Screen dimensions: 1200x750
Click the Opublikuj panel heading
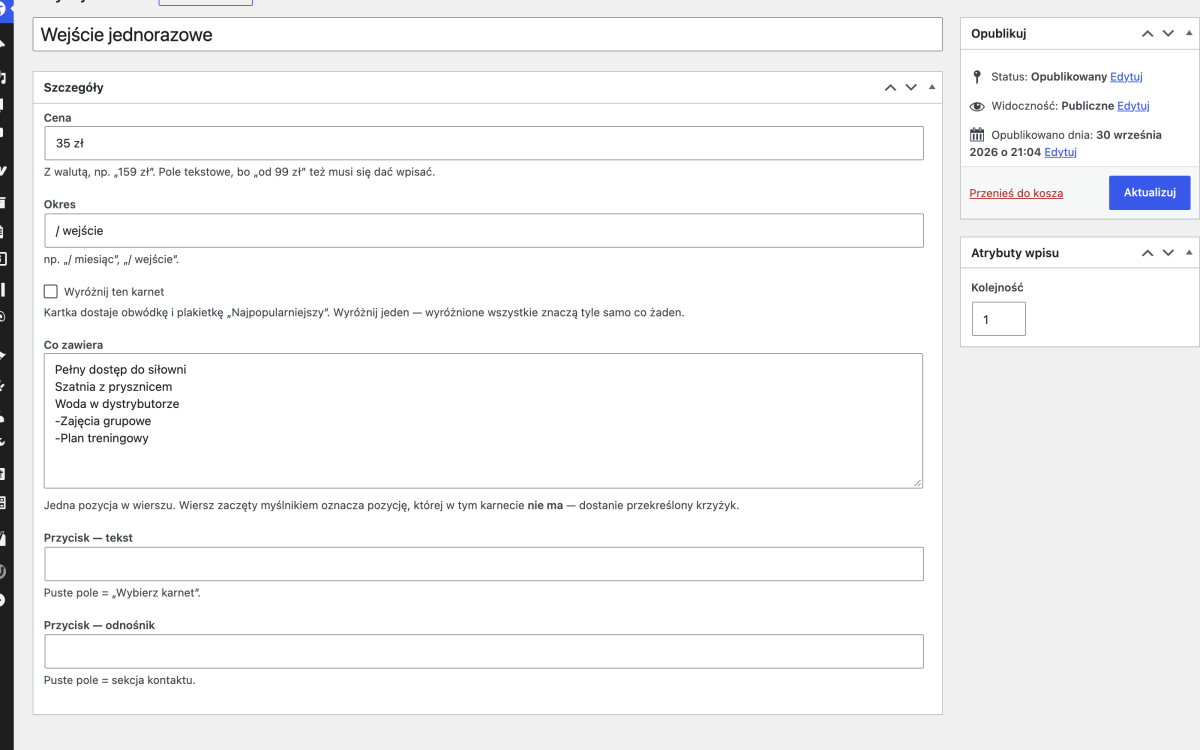click(999, 33)
